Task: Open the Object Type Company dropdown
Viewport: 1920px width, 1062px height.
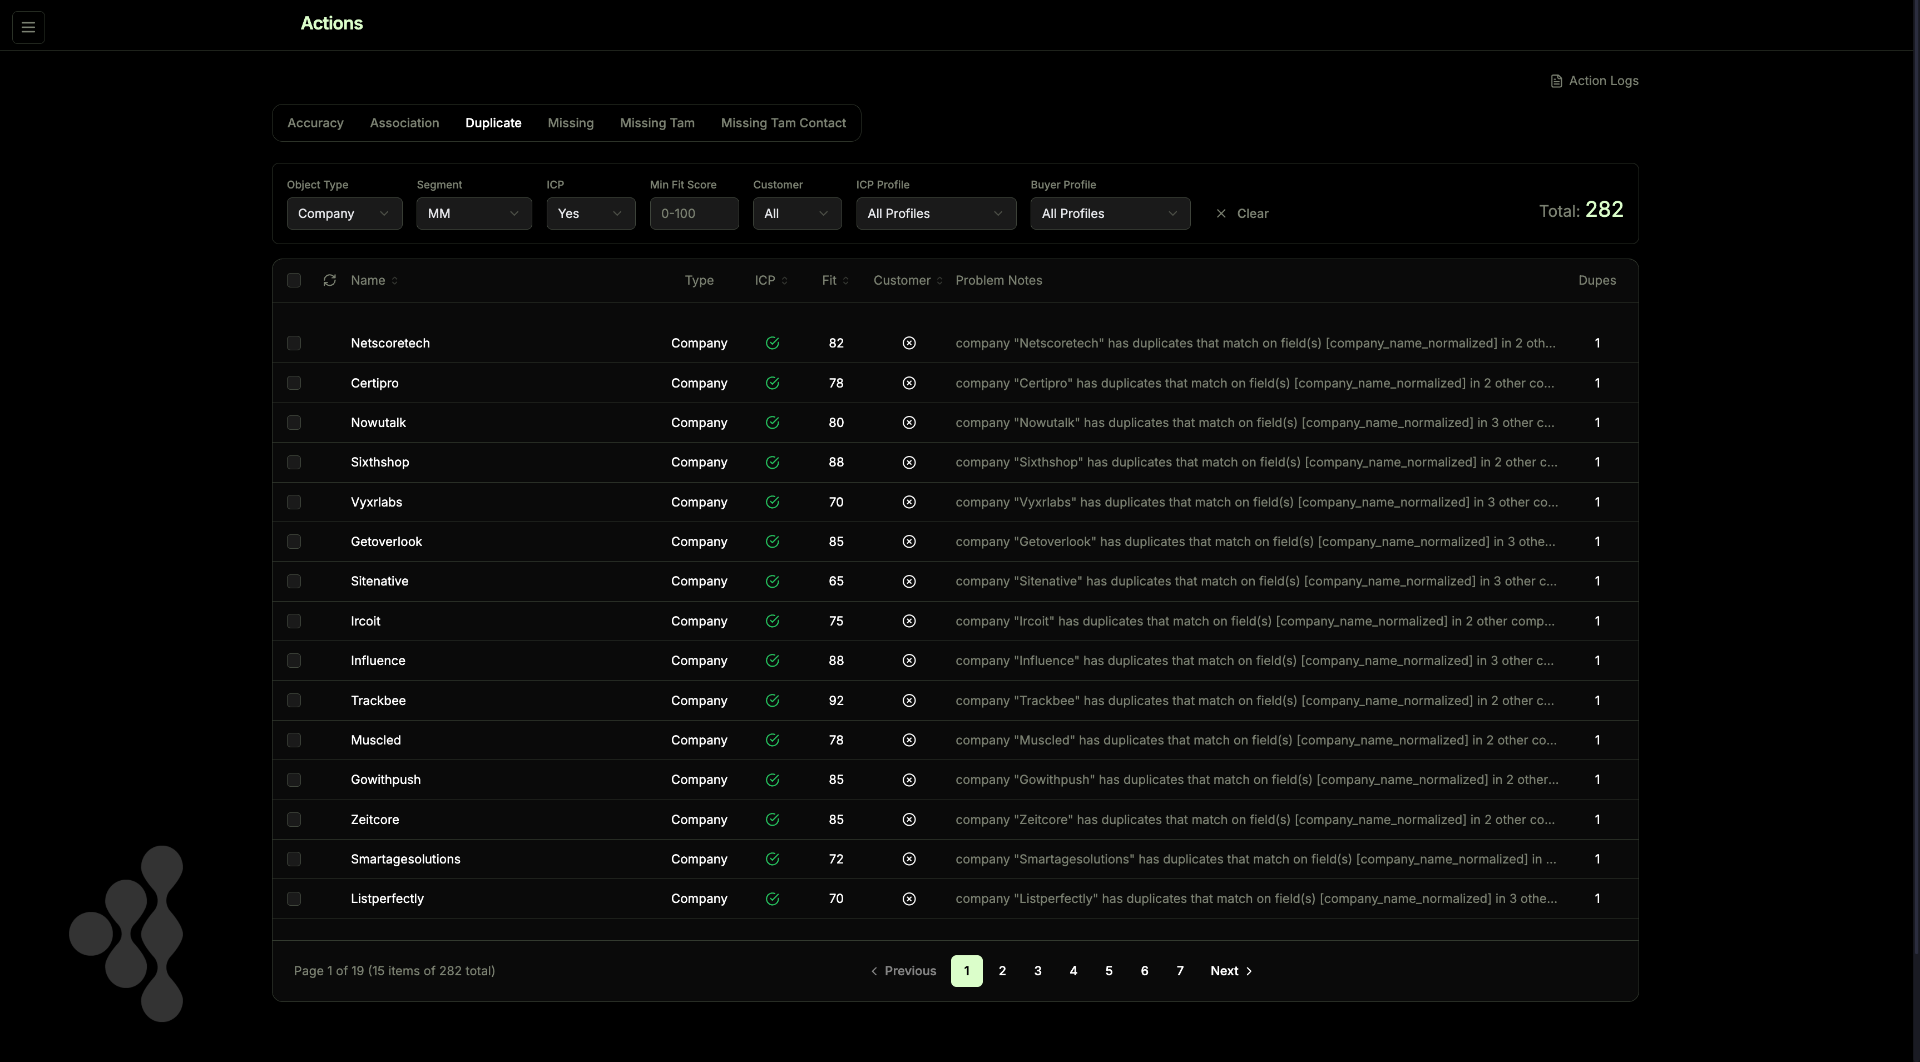Action: pyautogui.click(x=344, y=213)
